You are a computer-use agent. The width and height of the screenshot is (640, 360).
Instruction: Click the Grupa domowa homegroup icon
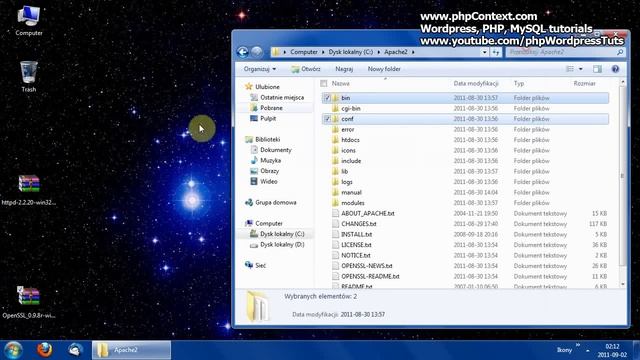pyautogui.click(x=249, y=202)
